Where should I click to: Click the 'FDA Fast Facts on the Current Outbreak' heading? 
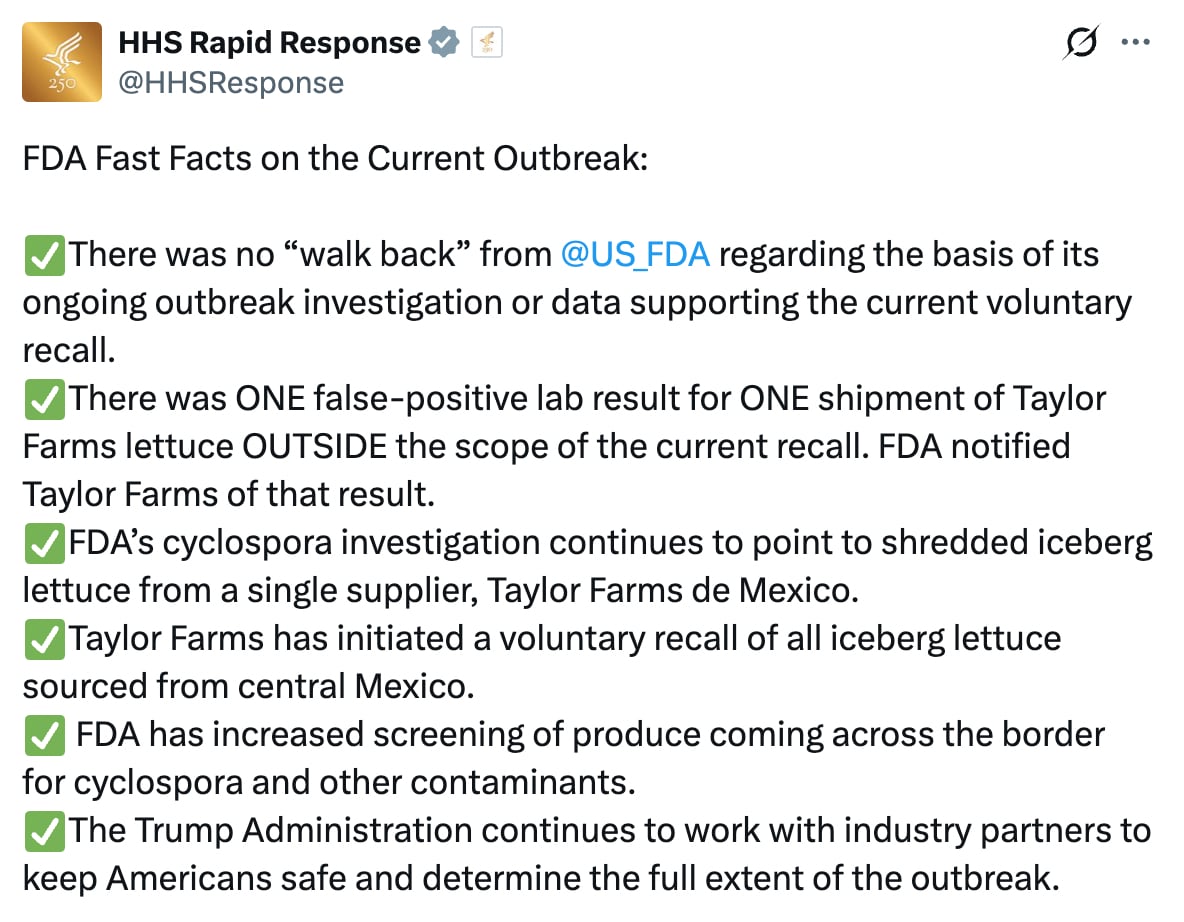(x=335, y=159)
